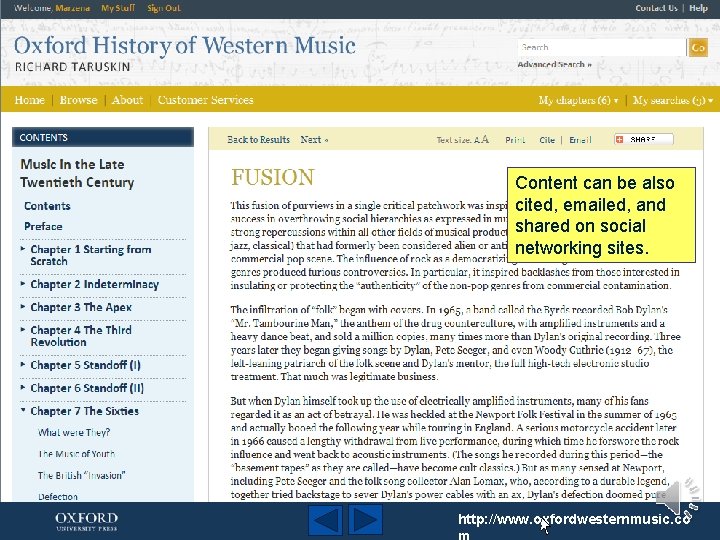Click the My Stuff link
Viewport: 720px width, 540px height.
coord(118,8)
